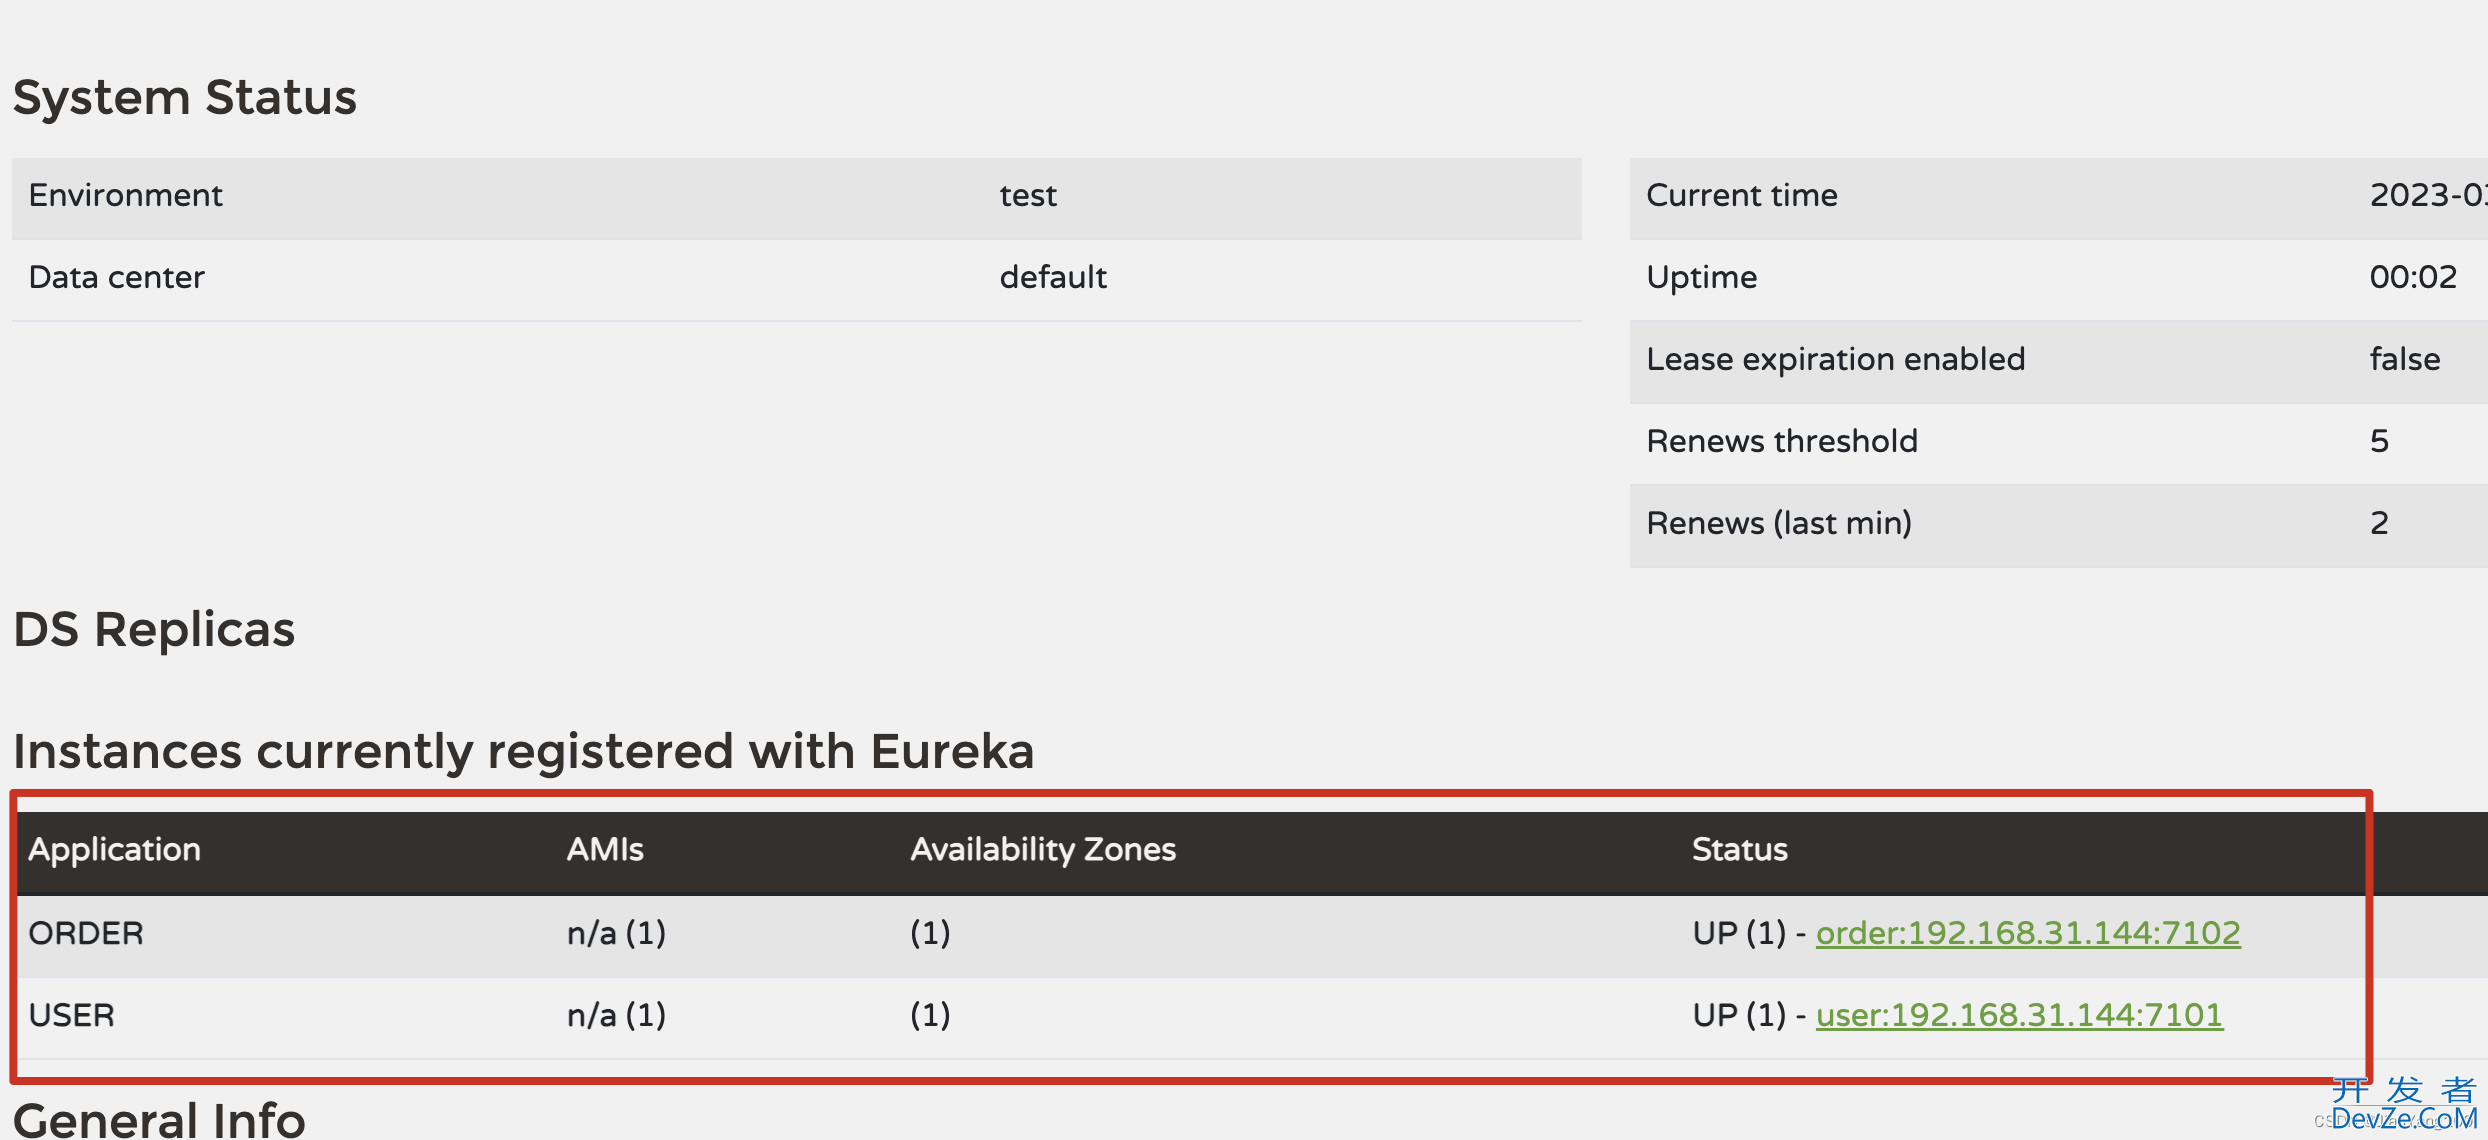This screenshot has height=1140, width=2488.
Task: Click the AMIs column header
Action: point(605,849)
